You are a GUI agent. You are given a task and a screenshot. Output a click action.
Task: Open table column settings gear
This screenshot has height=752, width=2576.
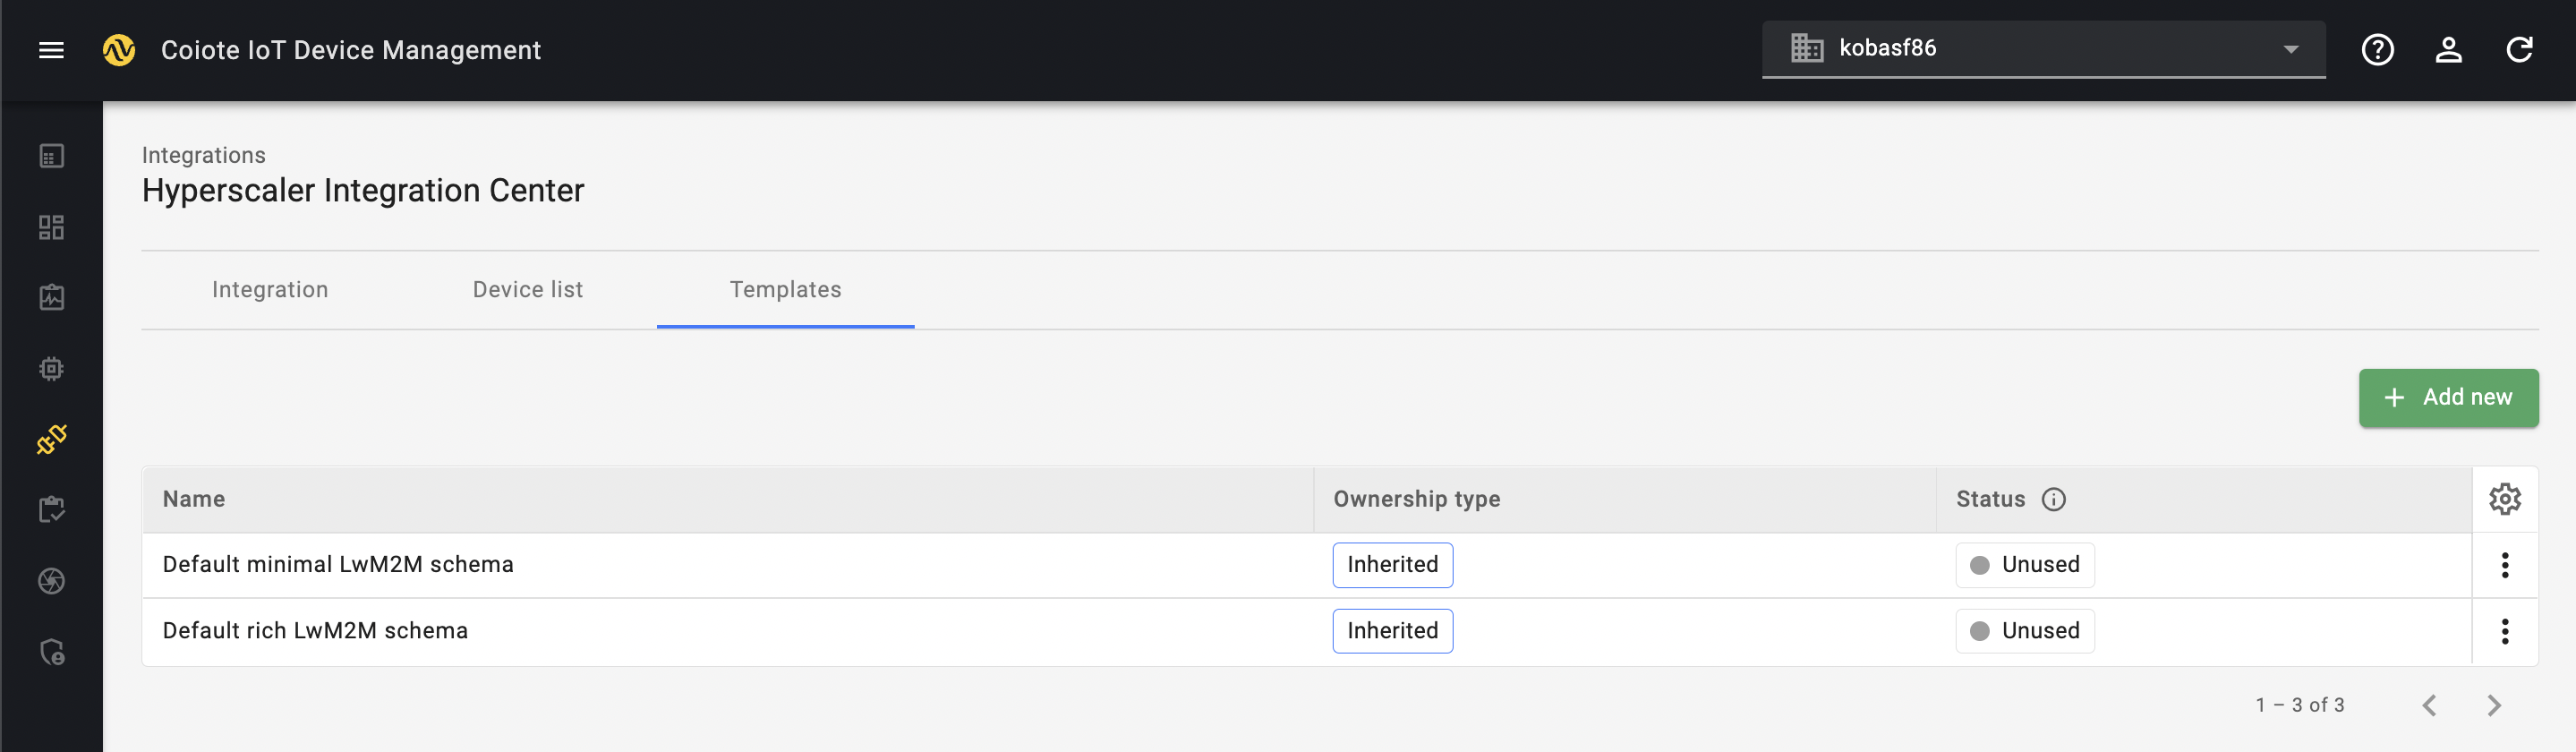2504,499
